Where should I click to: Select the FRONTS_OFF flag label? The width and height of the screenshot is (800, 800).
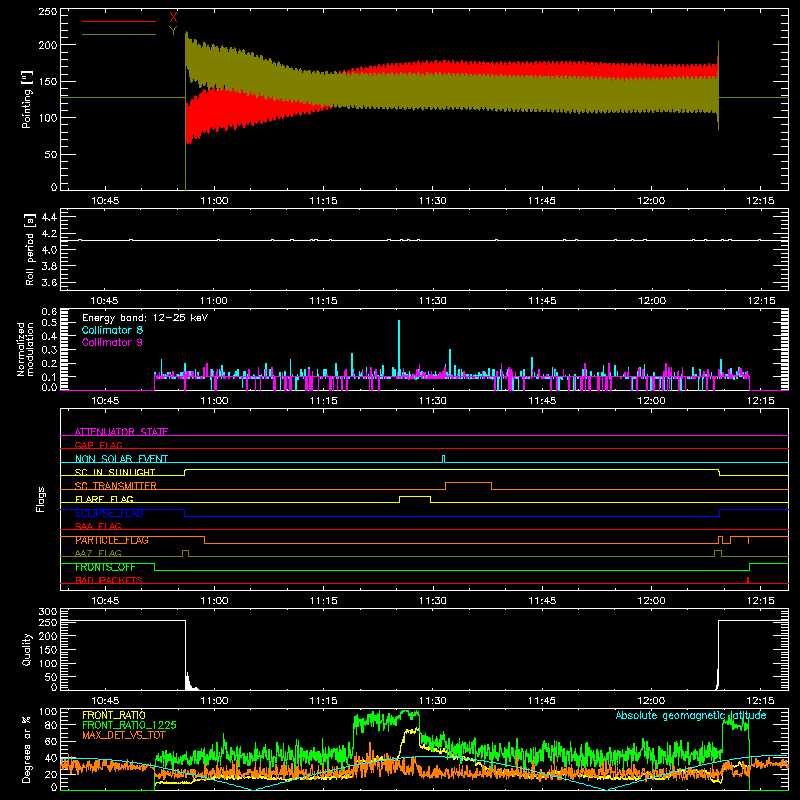click(105, 567)
